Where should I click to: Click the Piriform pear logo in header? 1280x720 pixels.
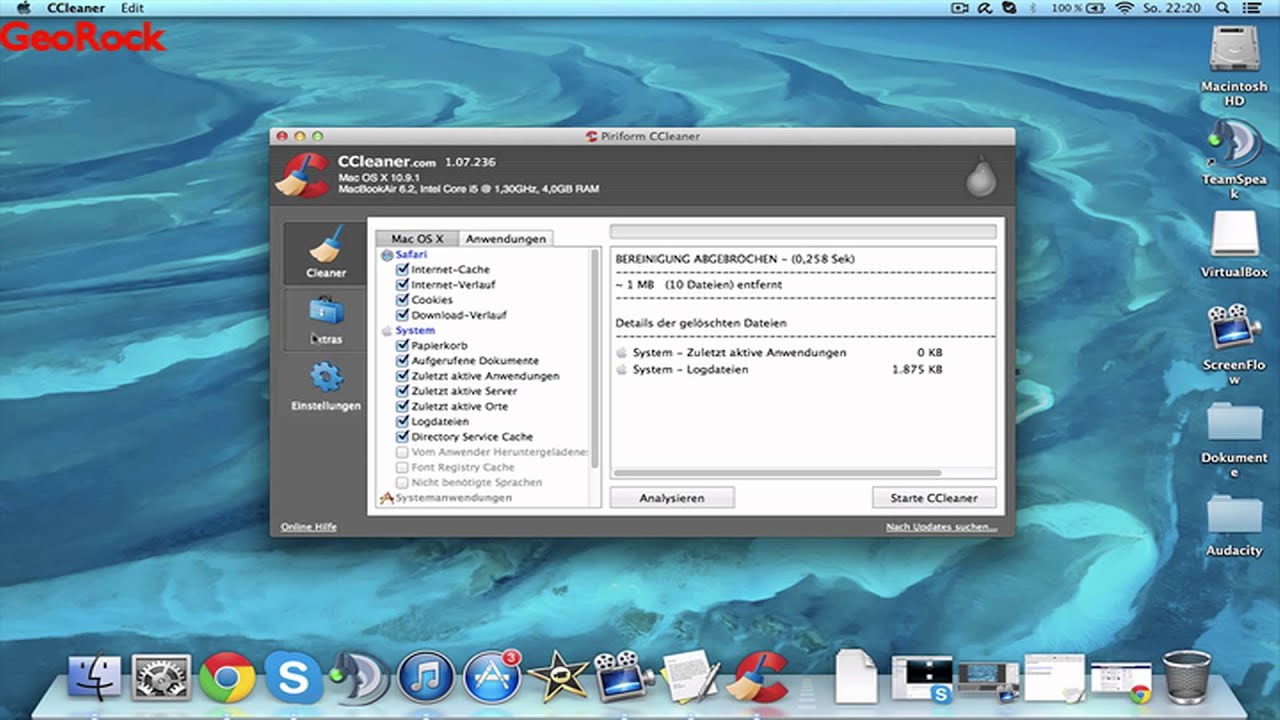coord(980,176)
